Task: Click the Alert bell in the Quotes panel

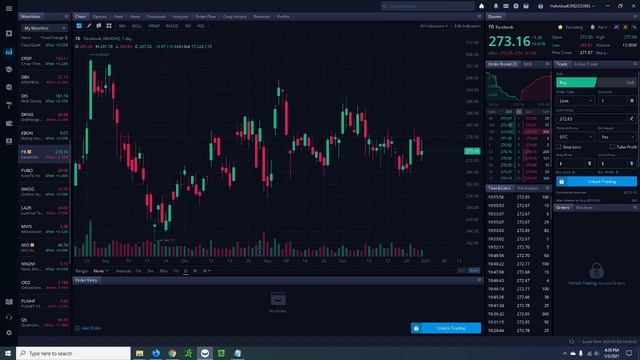Action: 593,27
